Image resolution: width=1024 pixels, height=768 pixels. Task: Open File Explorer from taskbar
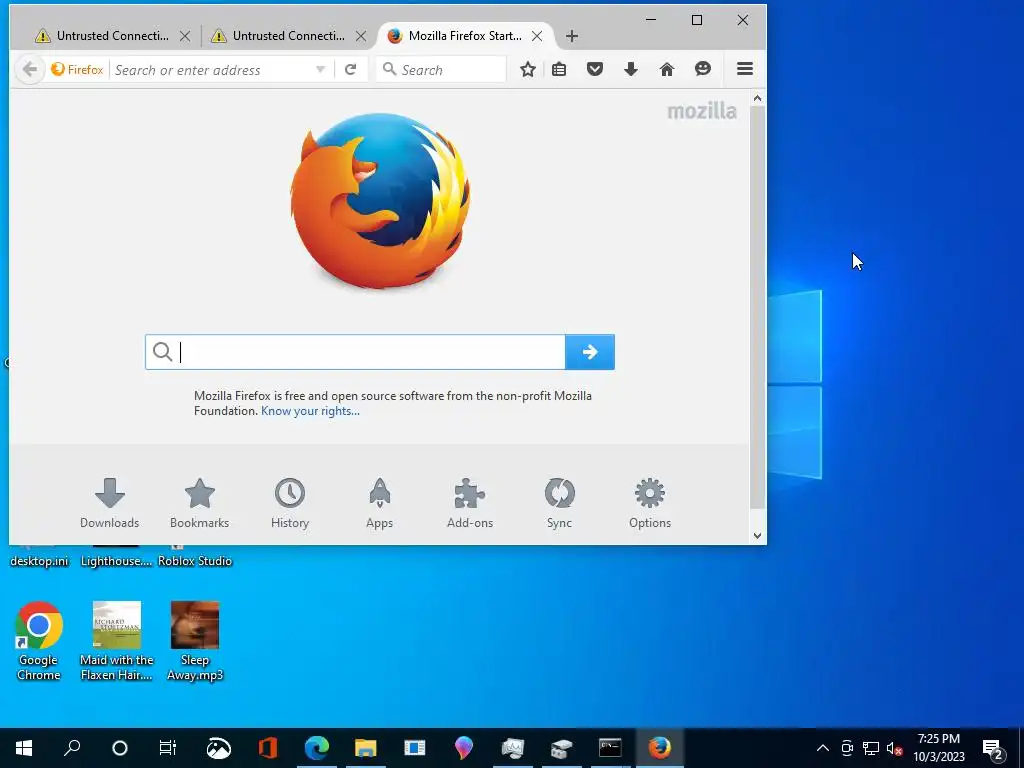click(366, 748)
